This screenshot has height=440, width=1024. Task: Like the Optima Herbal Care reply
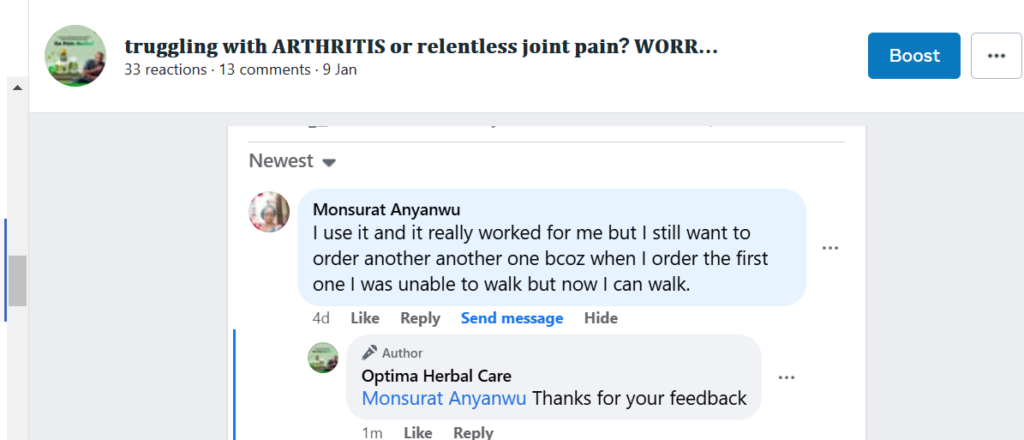point(417,432)
